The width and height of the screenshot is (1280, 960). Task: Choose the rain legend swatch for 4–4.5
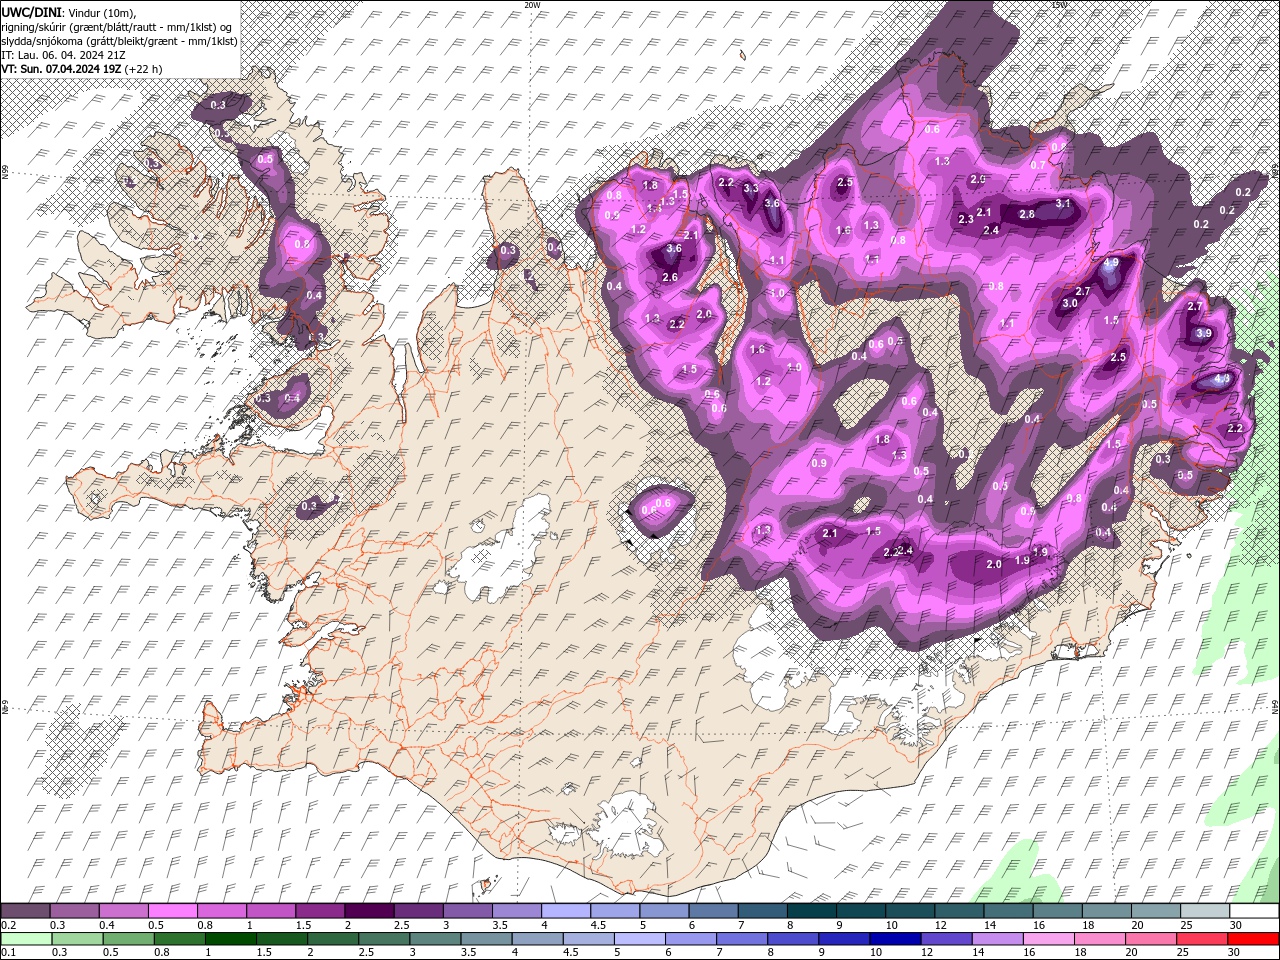(x=537, y=939)
